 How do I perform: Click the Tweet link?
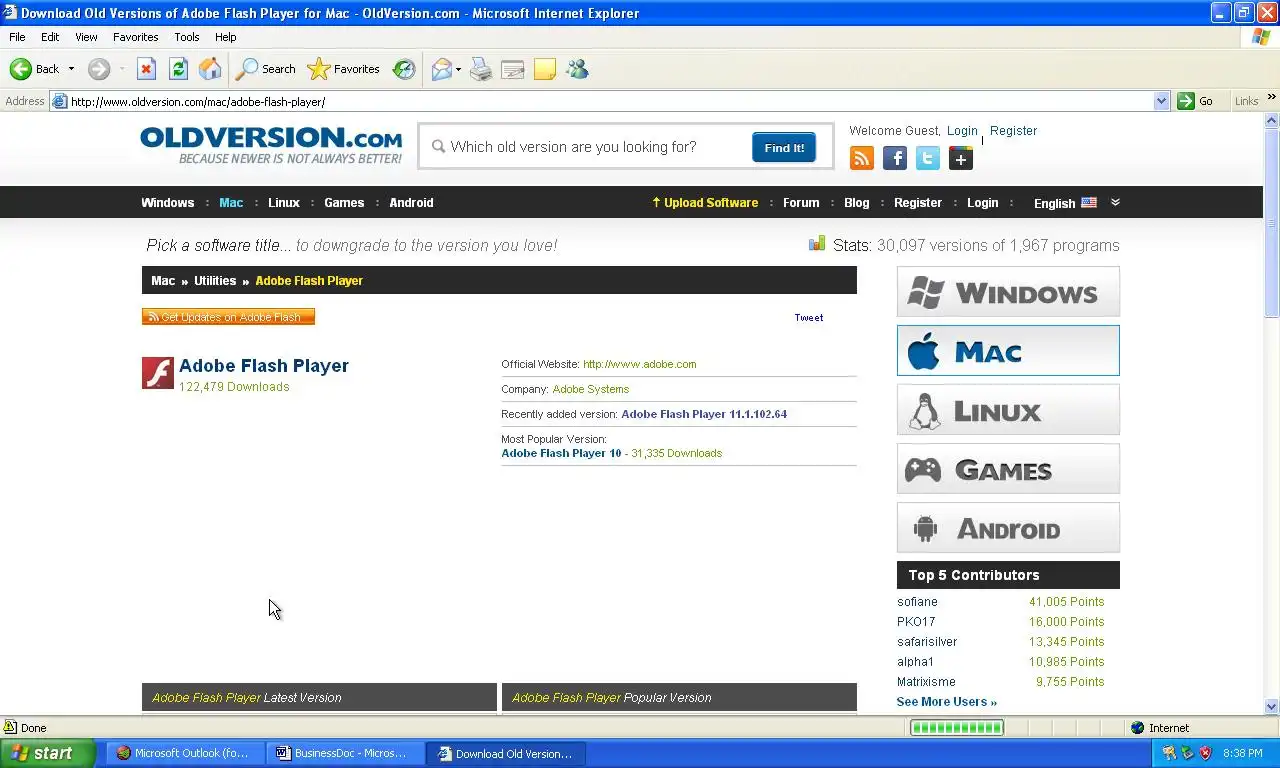click(809, 318)
